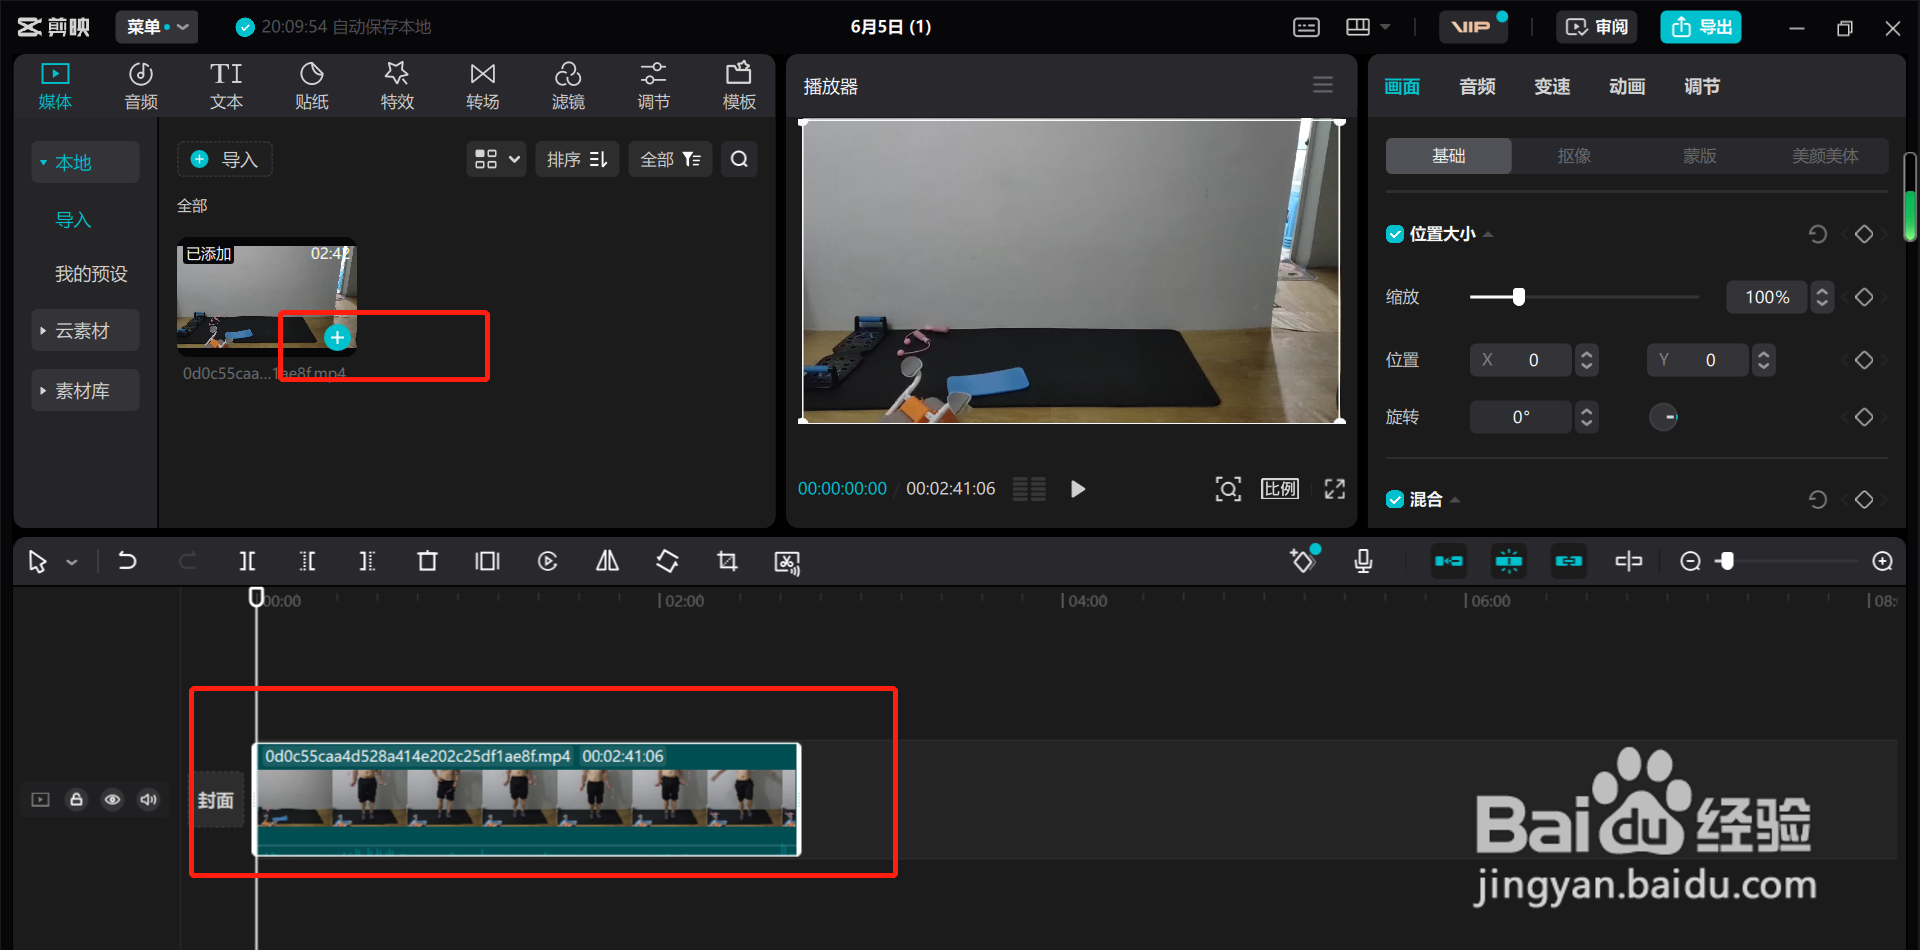Screen dimensions: 1920x950
Task: Open the 贴纸 stickers panel
Action: tap(312, 86)
